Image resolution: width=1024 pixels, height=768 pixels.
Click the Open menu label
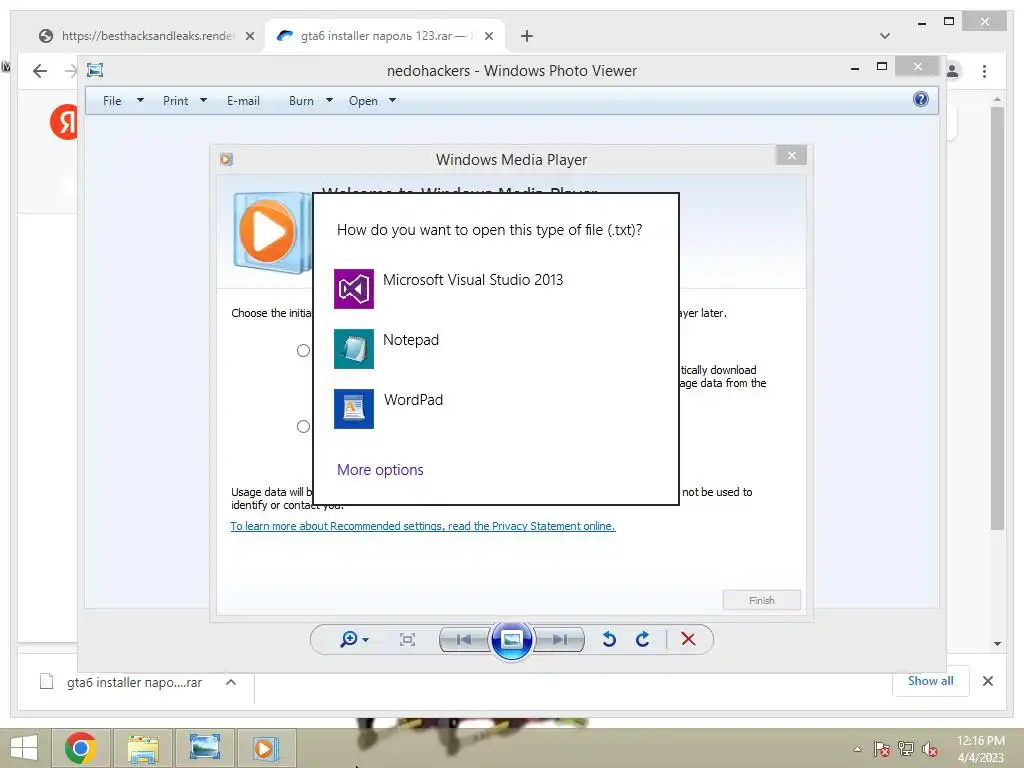363,101
